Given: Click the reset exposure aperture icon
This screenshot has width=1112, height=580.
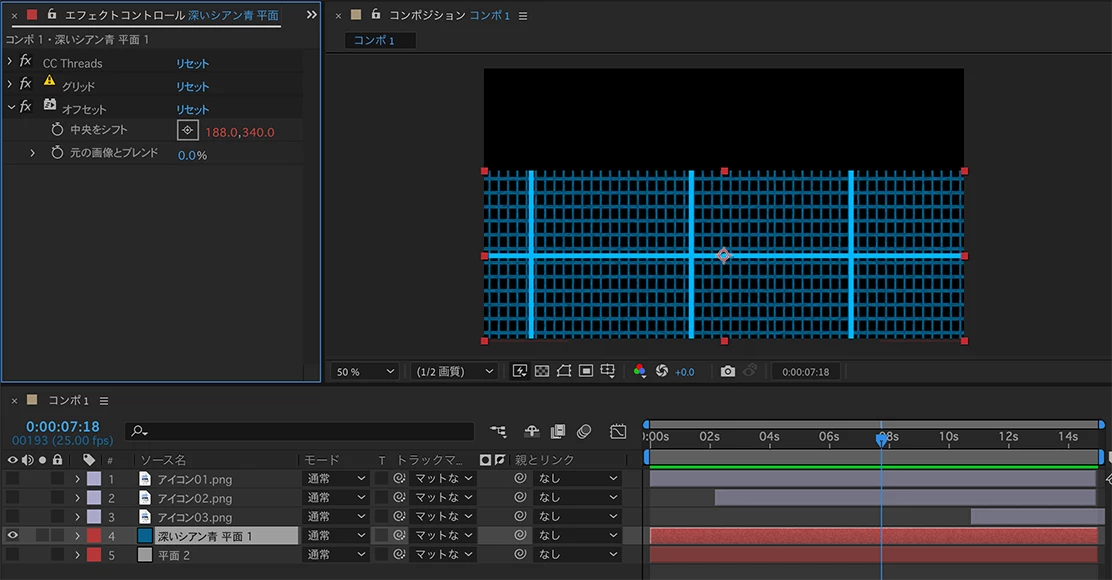Looking at the screenshot, I should coord(661,371).
